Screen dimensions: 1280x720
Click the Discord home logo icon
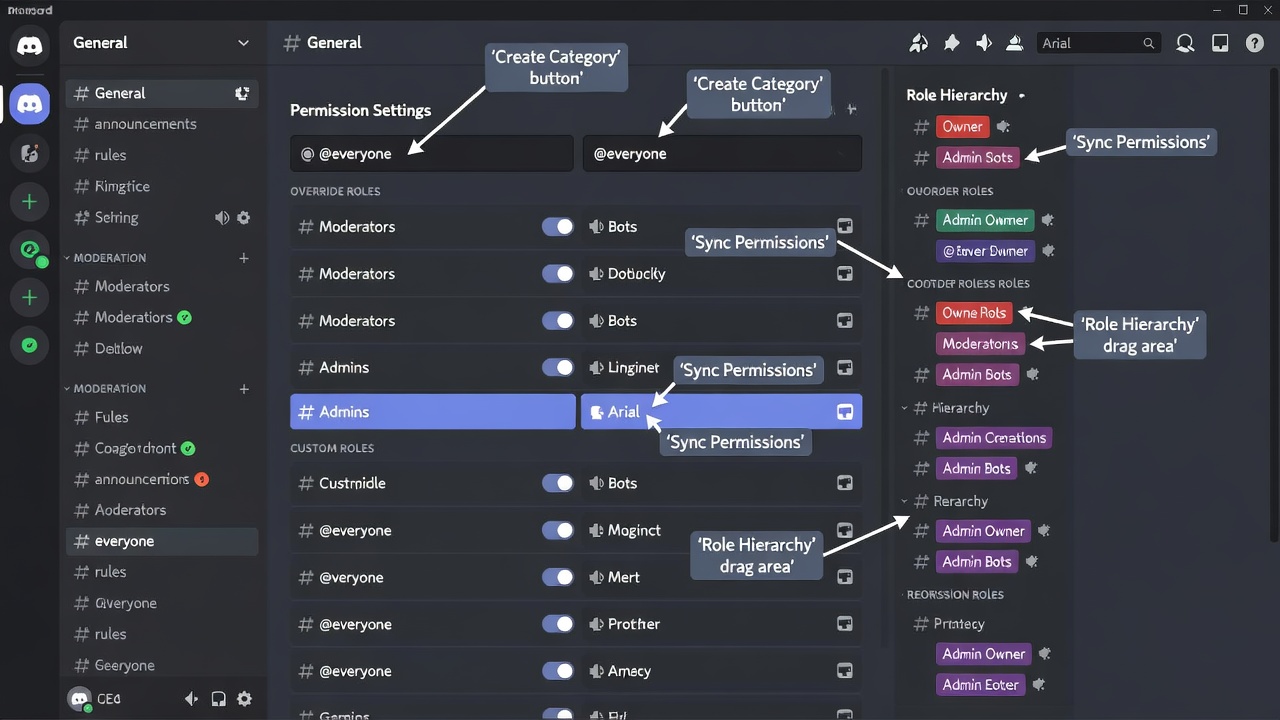29,45
